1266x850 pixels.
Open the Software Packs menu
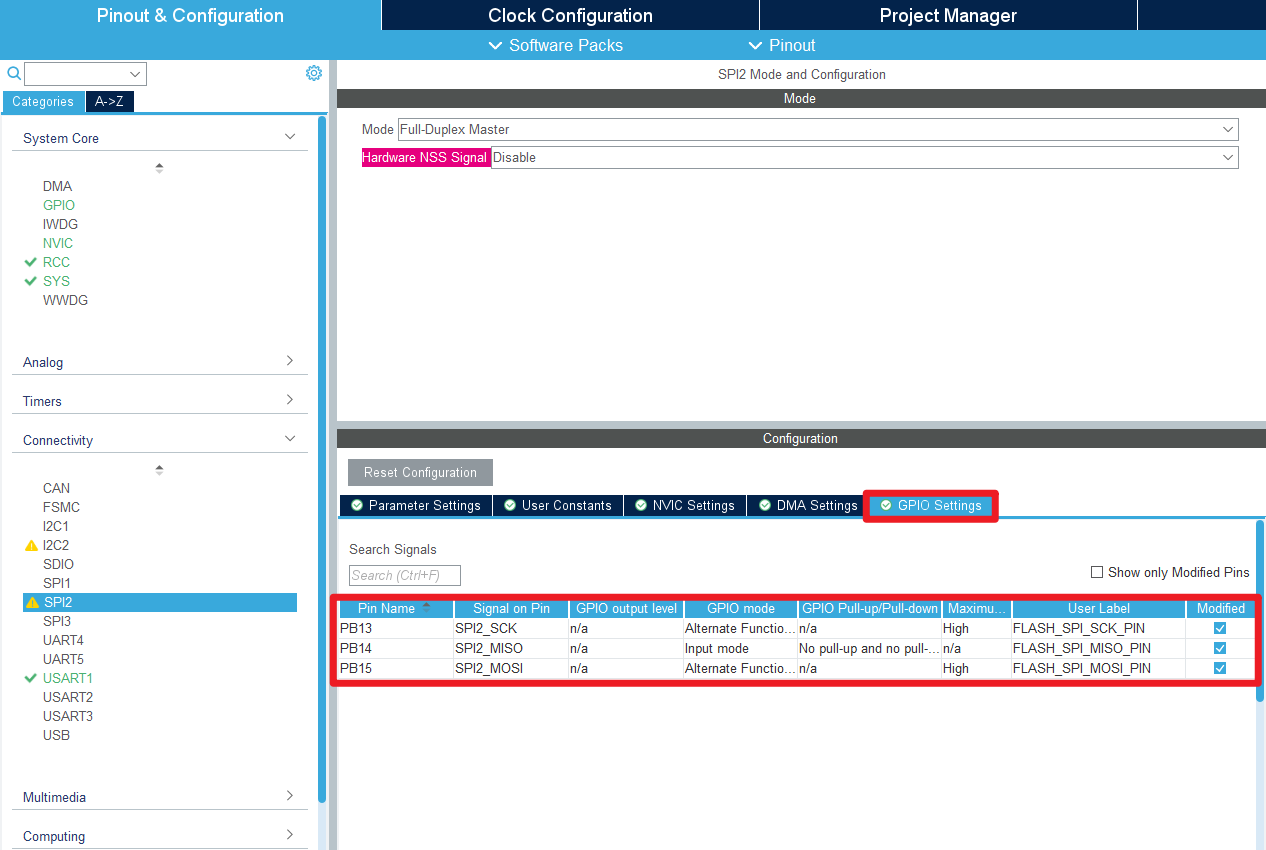coord(555,45)
